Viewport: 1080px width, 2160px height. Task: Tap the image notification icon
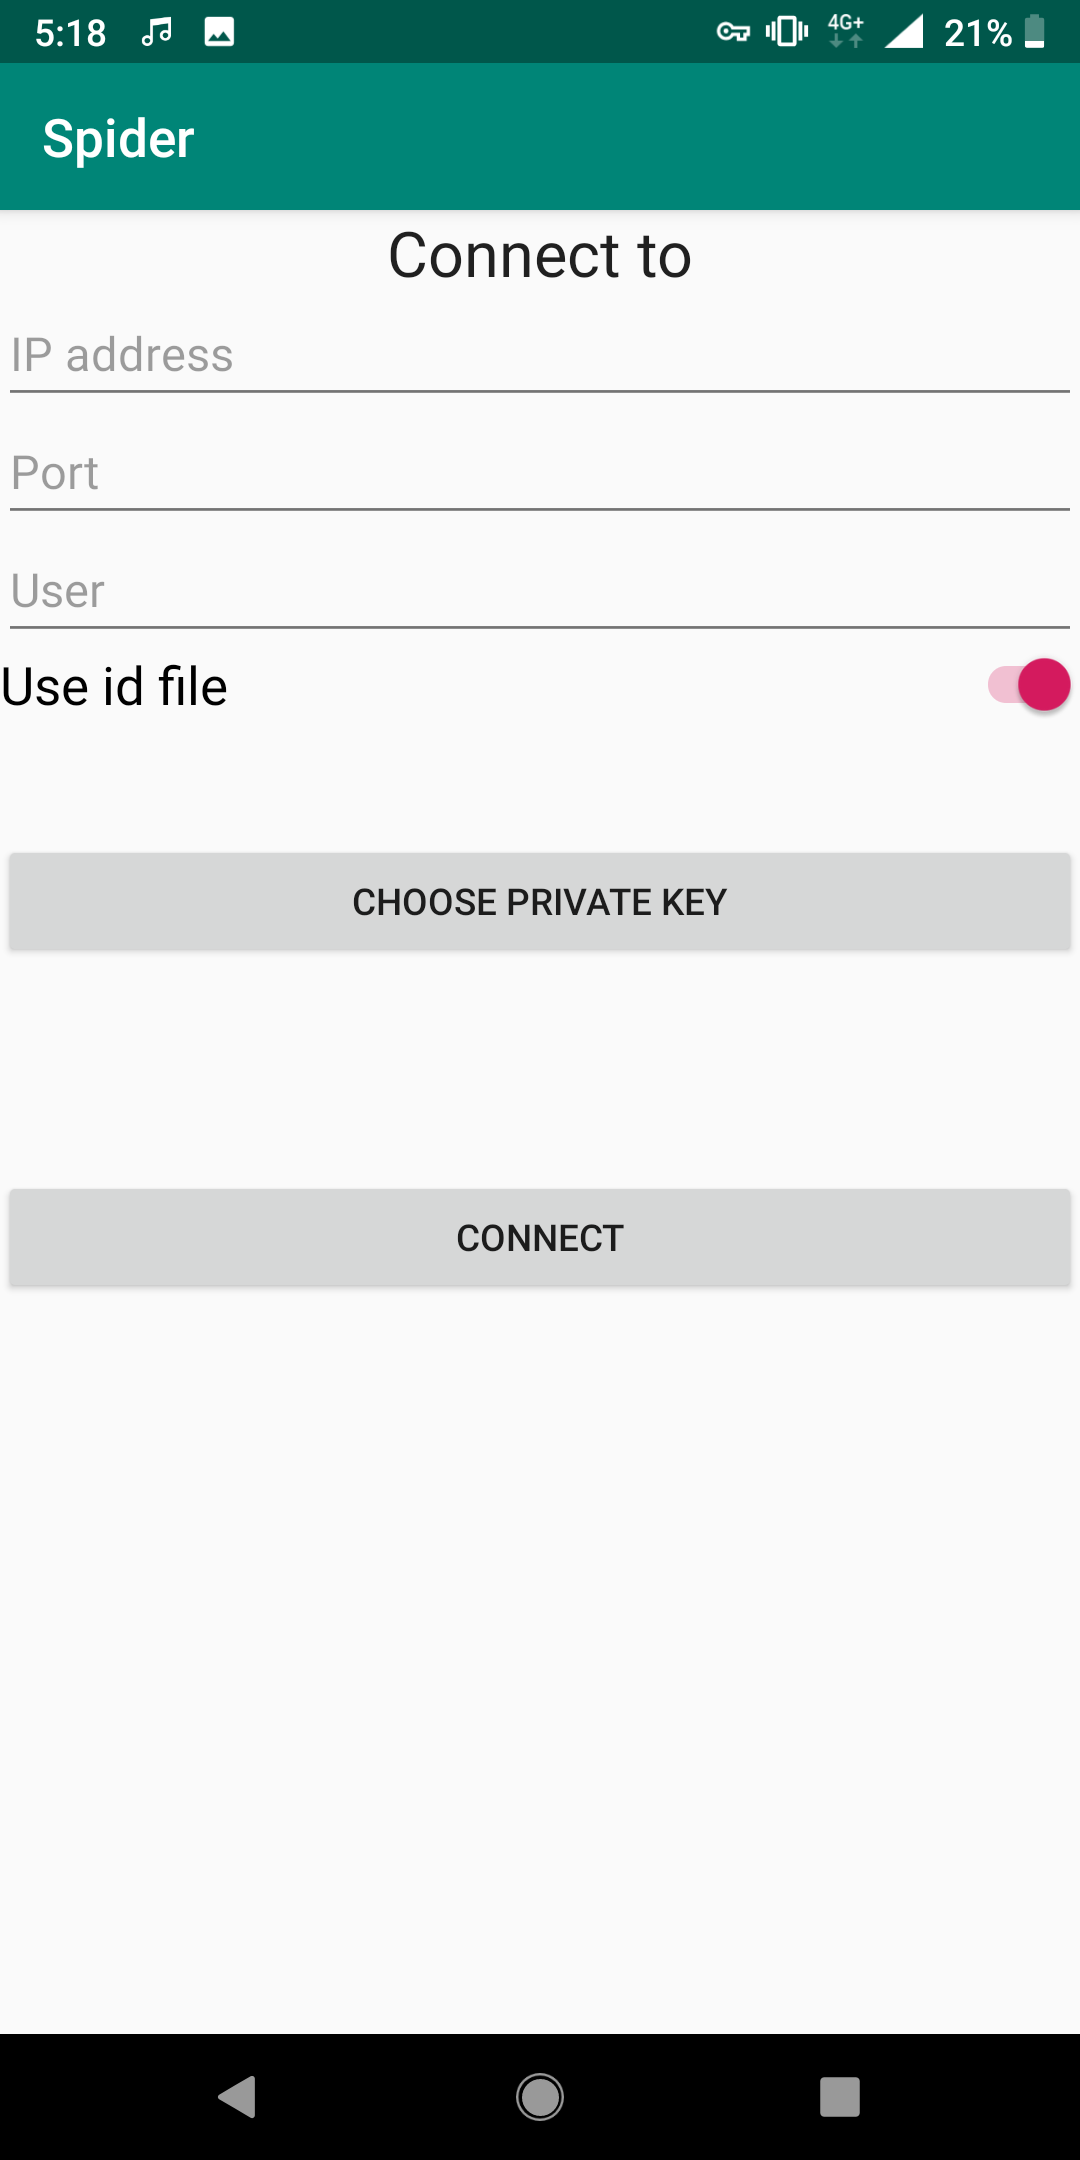coord(219,32)
